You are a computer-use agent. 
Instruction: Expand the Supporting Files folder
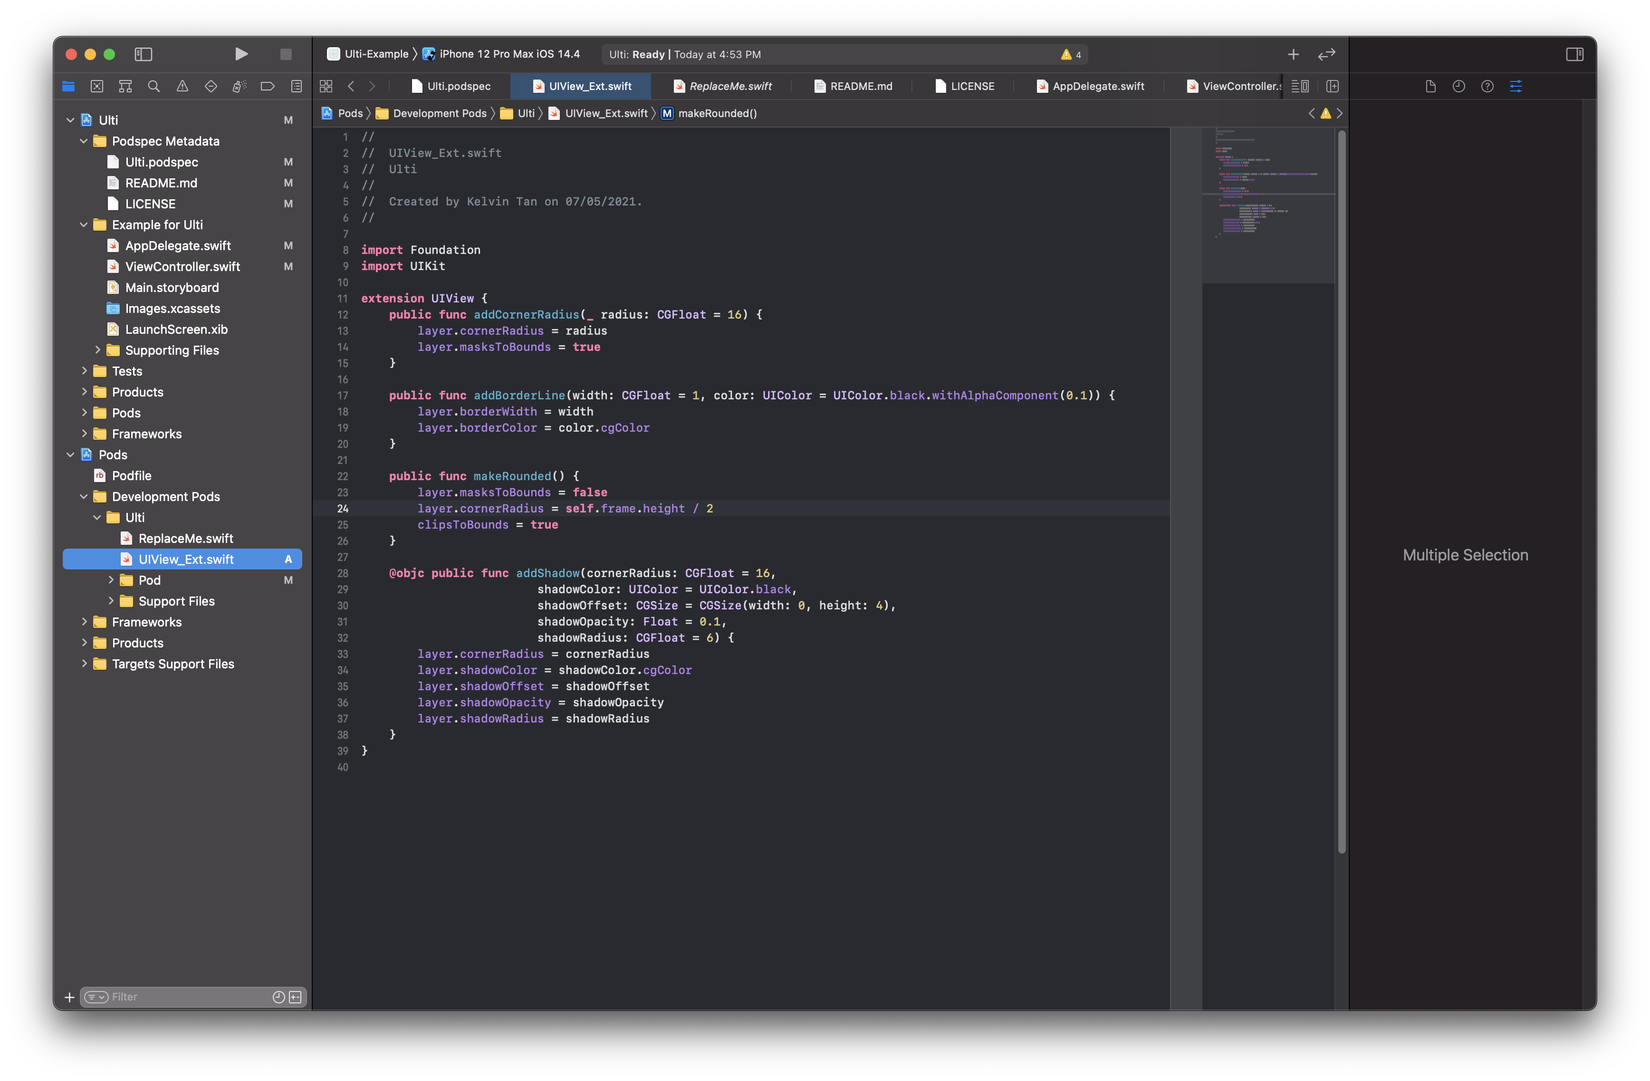98,350
